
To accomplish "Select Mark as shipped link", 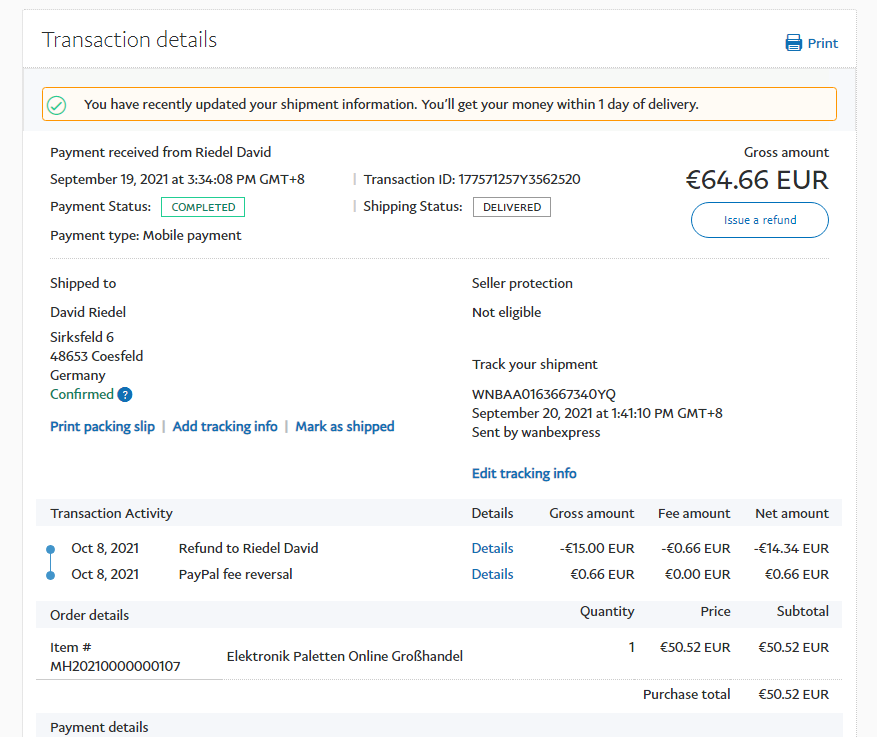I will (x=345, y=426).
